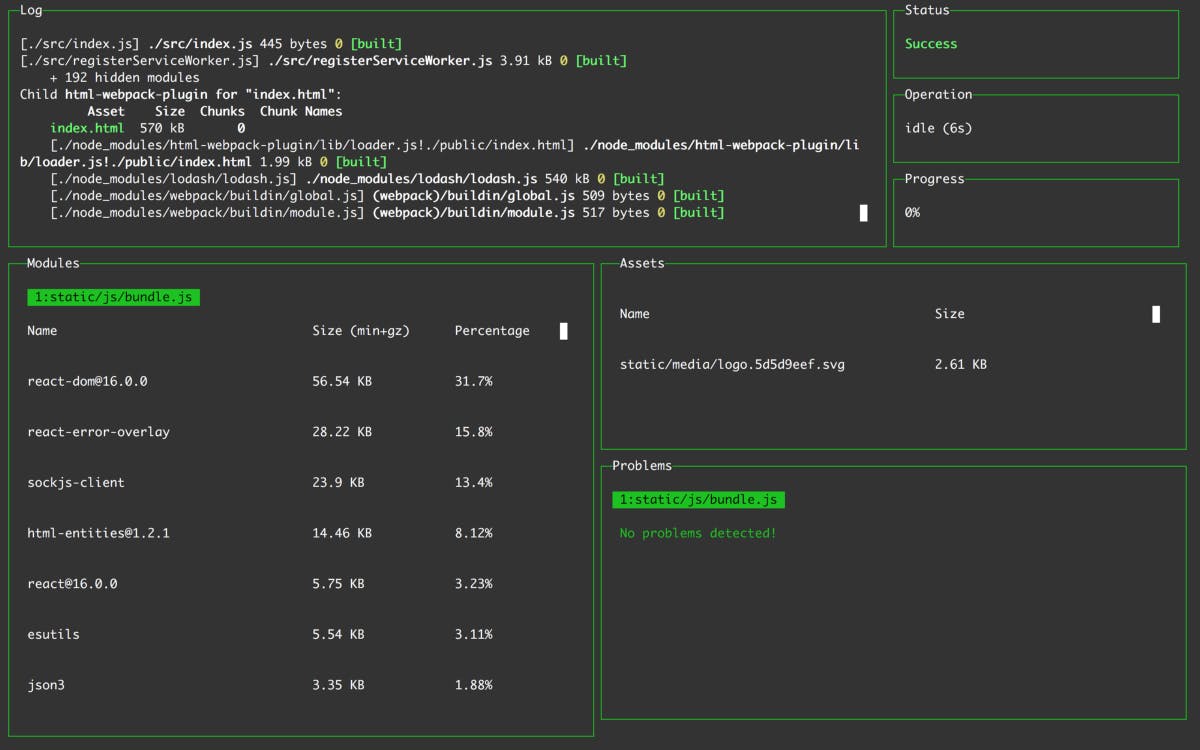The width and height of the screenshot is (1200, 750).
Task: Select the esutils module entry
Action: pos(52,634)
